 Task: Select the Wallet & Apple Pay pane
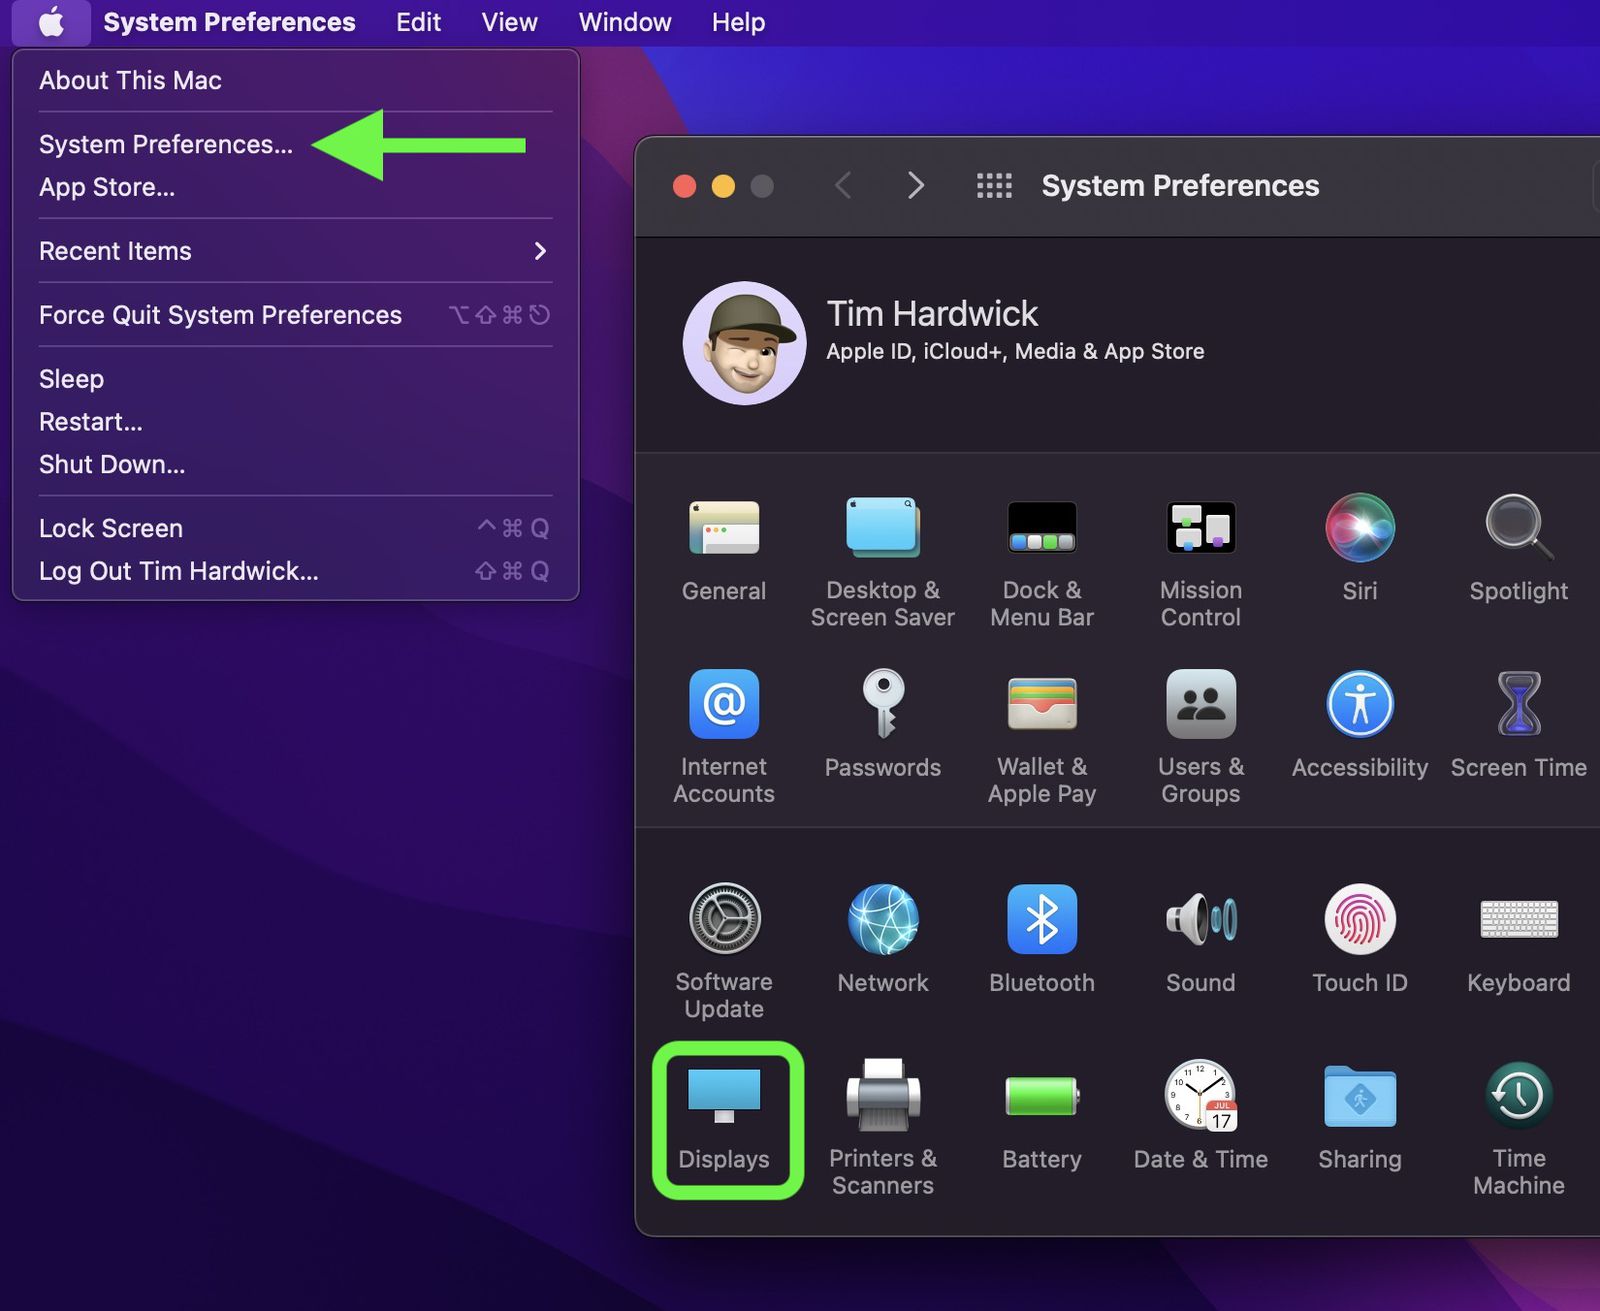[1041, 703]
